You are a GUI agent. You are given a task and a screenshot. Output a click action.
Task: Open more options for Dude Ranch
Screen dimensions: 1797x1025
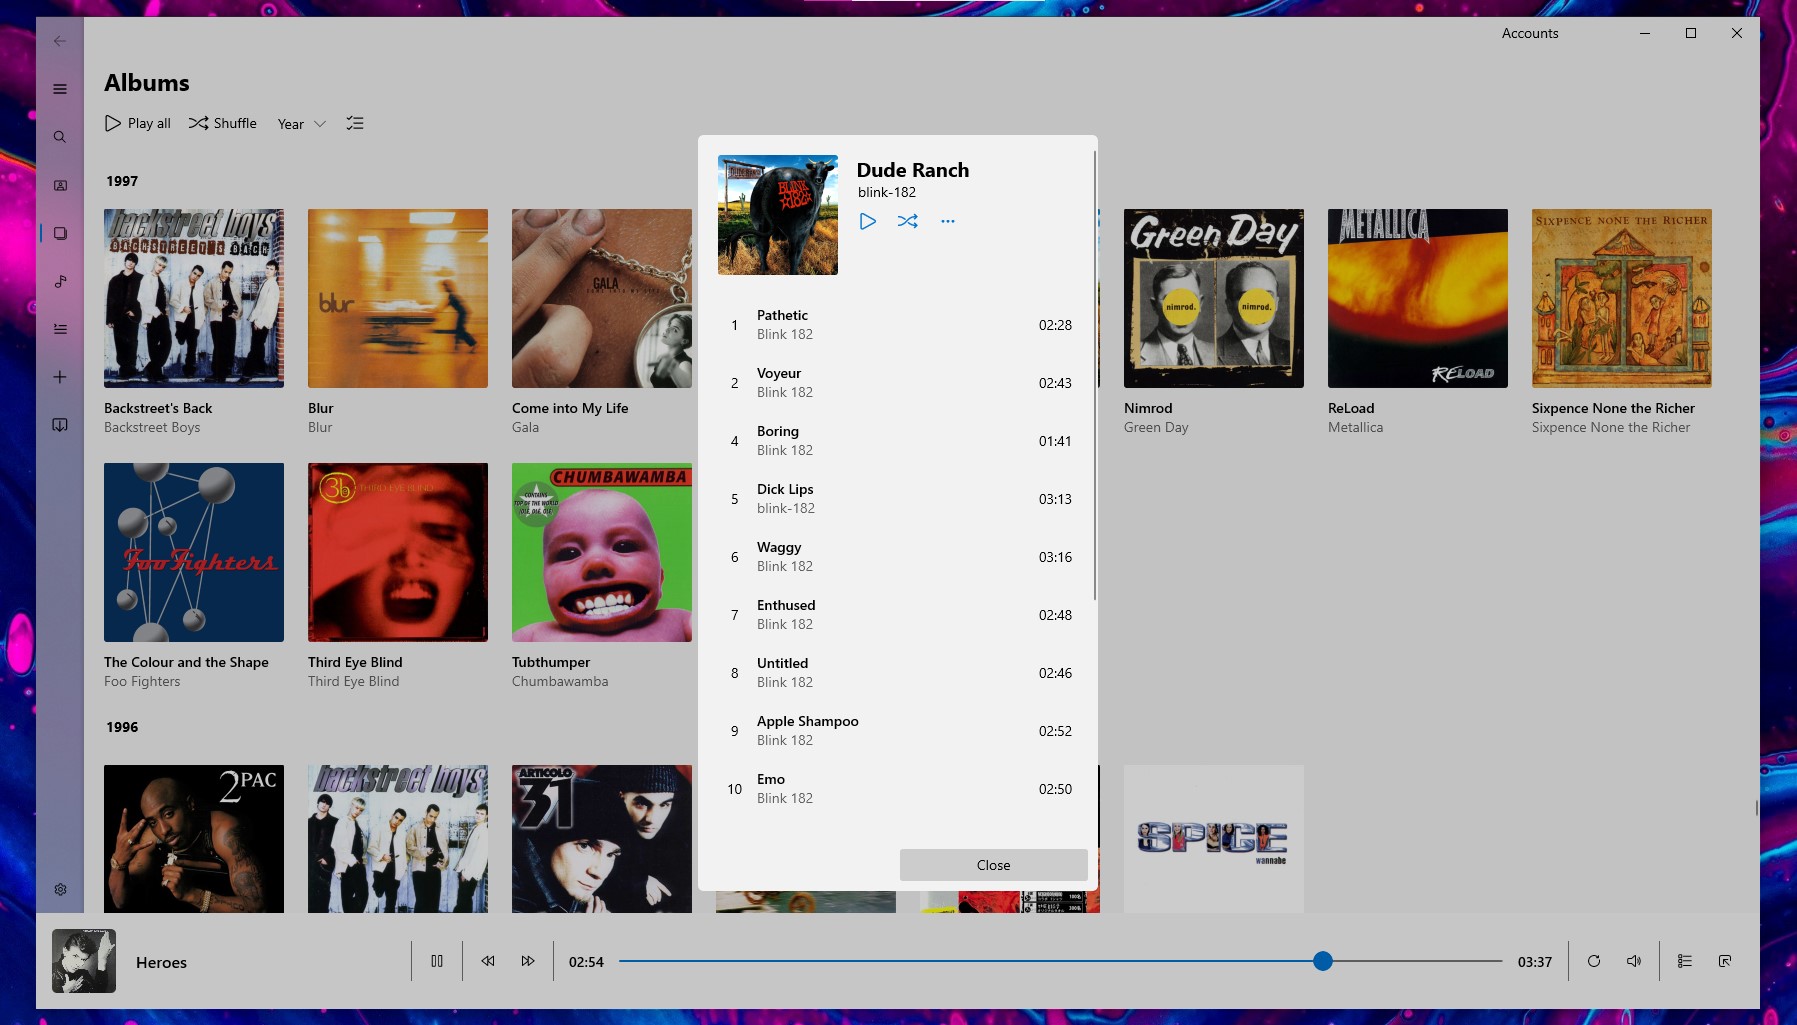948,221
